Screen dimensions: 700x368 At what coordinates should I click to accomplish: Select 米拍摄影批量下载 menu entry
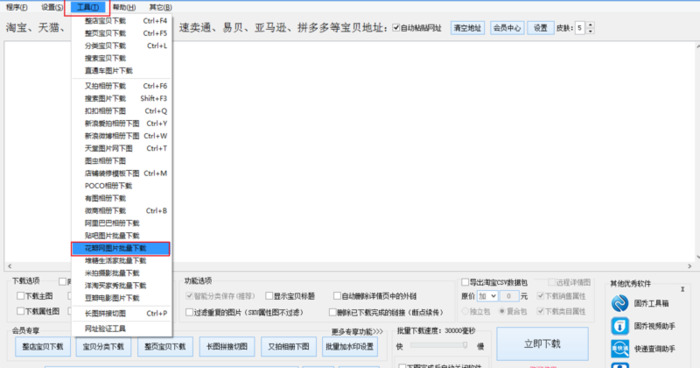pyautogui.click(x=121, y=273)
